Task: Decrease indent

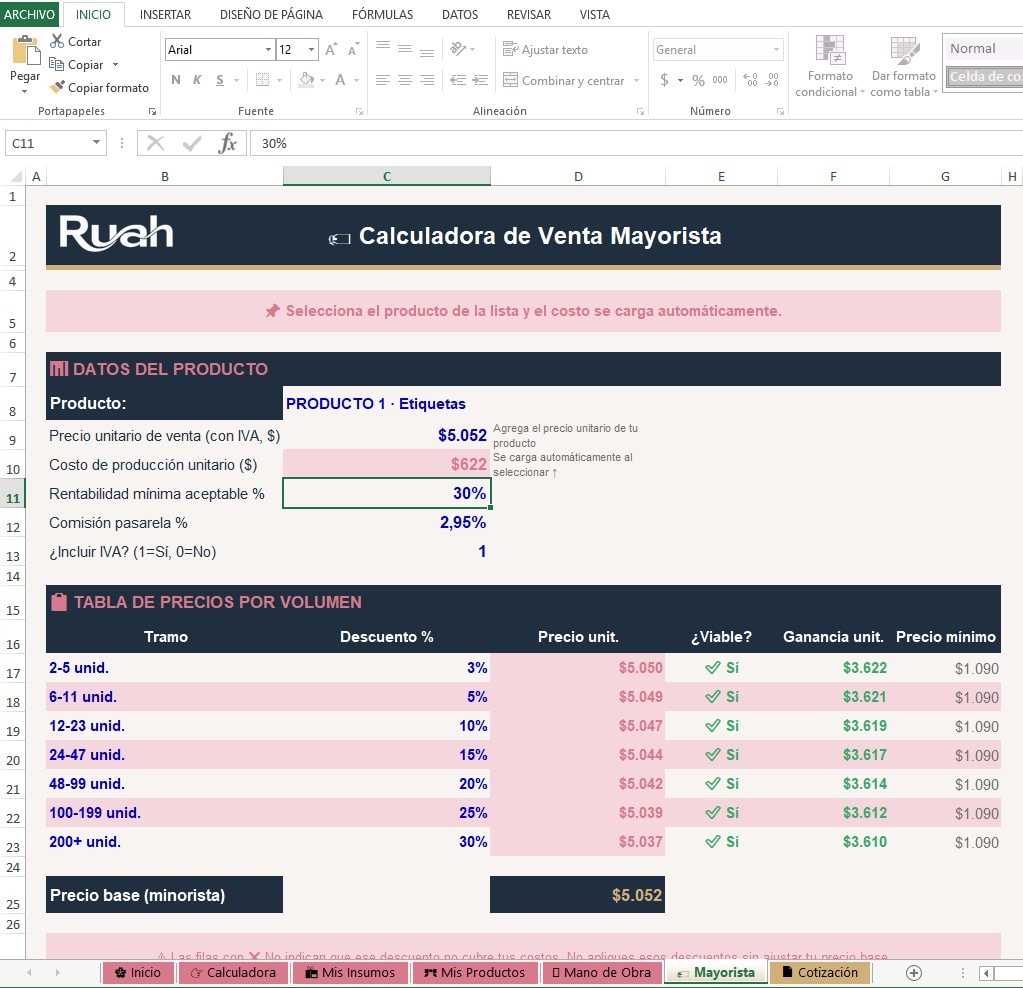Action: [x=459, y=80]
